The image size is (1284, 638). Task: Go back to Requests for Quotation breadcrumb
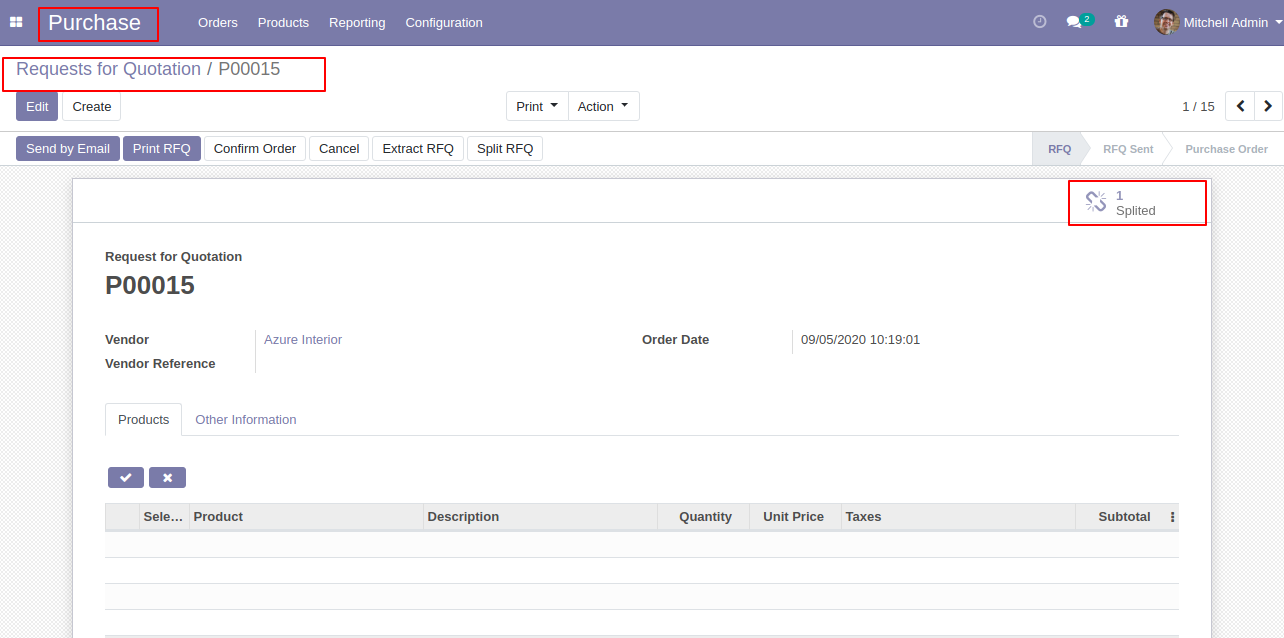pos(109,69)
